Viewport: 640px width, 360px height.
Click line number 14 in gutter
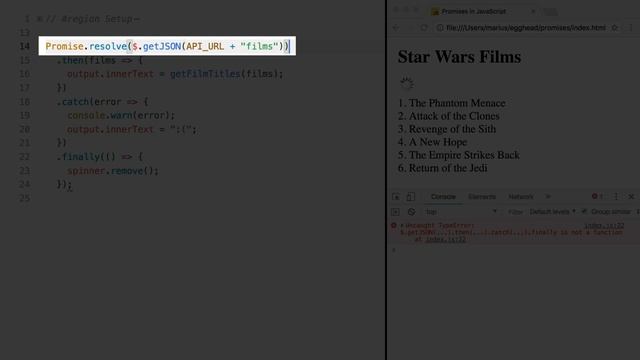pos(24,47)
